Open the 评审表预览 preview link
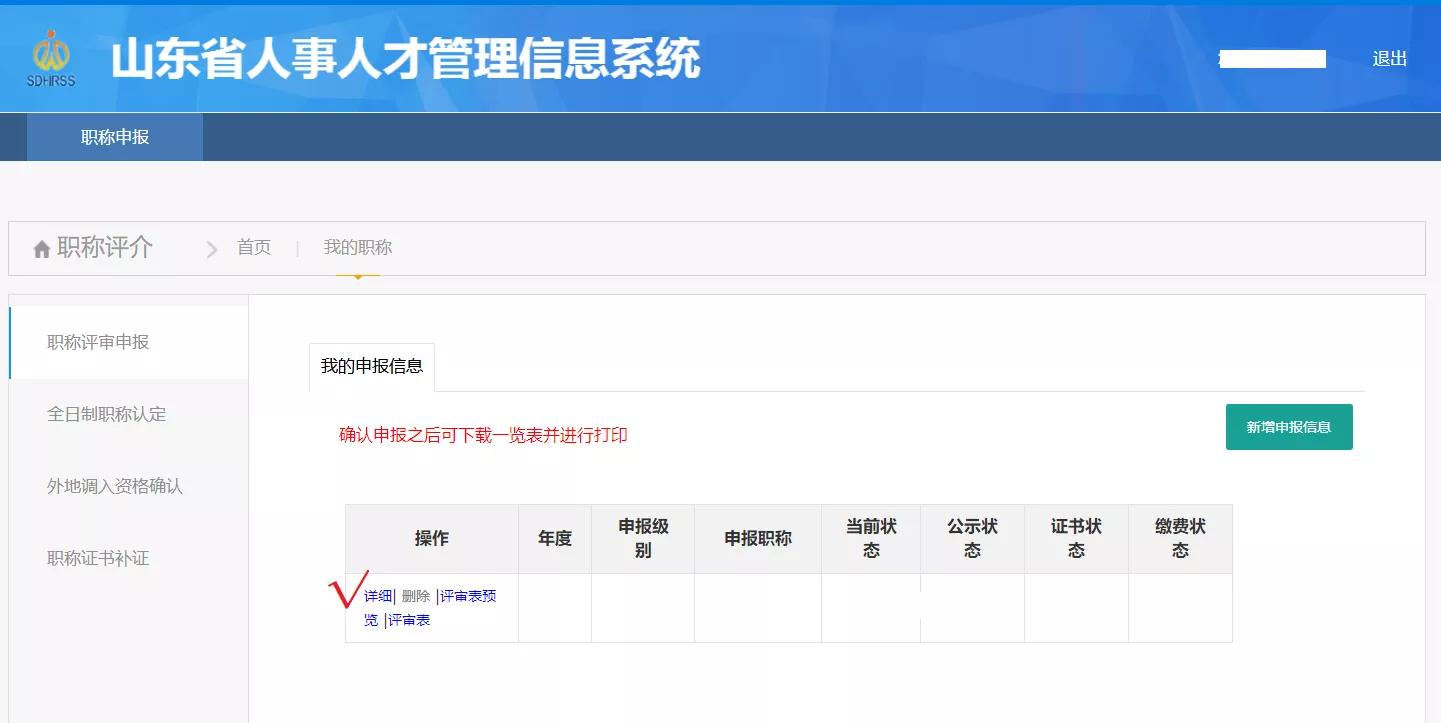This screenshot has height=723, width=1441. click(466, 595)
